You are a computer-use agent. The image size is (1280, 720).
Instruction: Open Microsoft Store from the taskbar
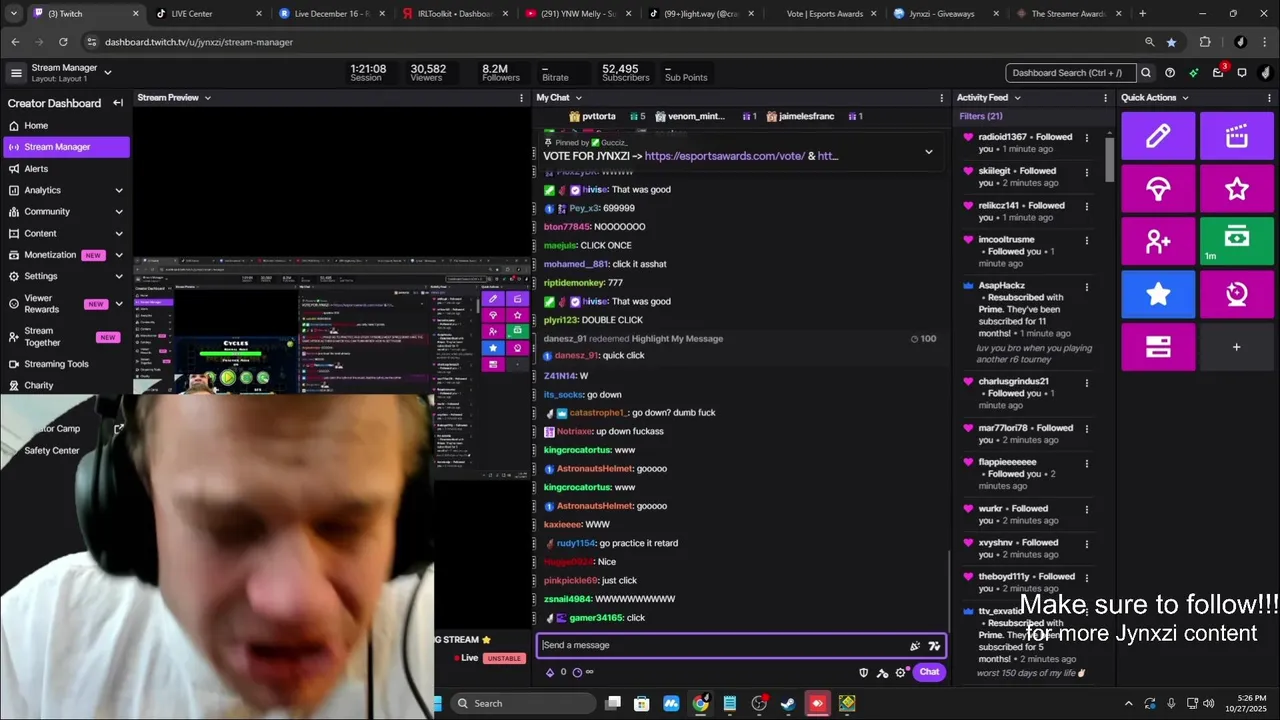pos(642,703)
